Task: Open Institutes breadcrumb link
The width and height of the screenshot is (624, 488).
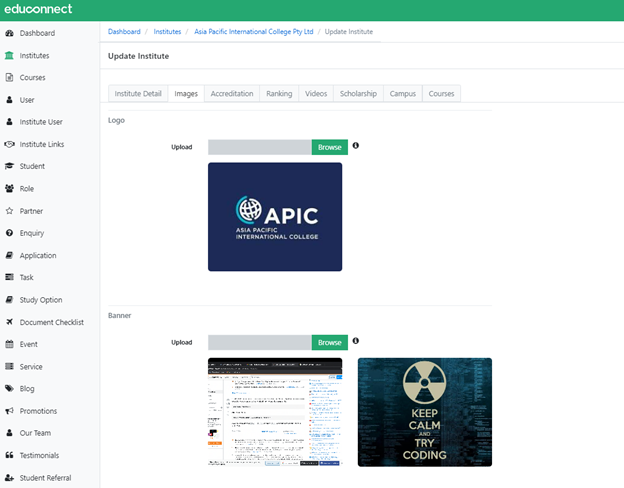Action: (167, 31)
